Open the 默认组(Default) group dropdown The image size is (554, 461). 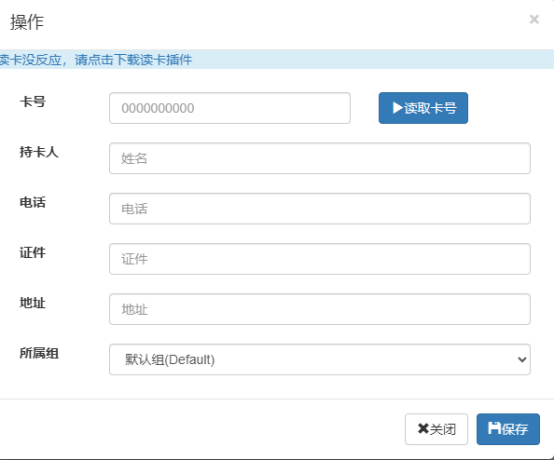[320, 360]
